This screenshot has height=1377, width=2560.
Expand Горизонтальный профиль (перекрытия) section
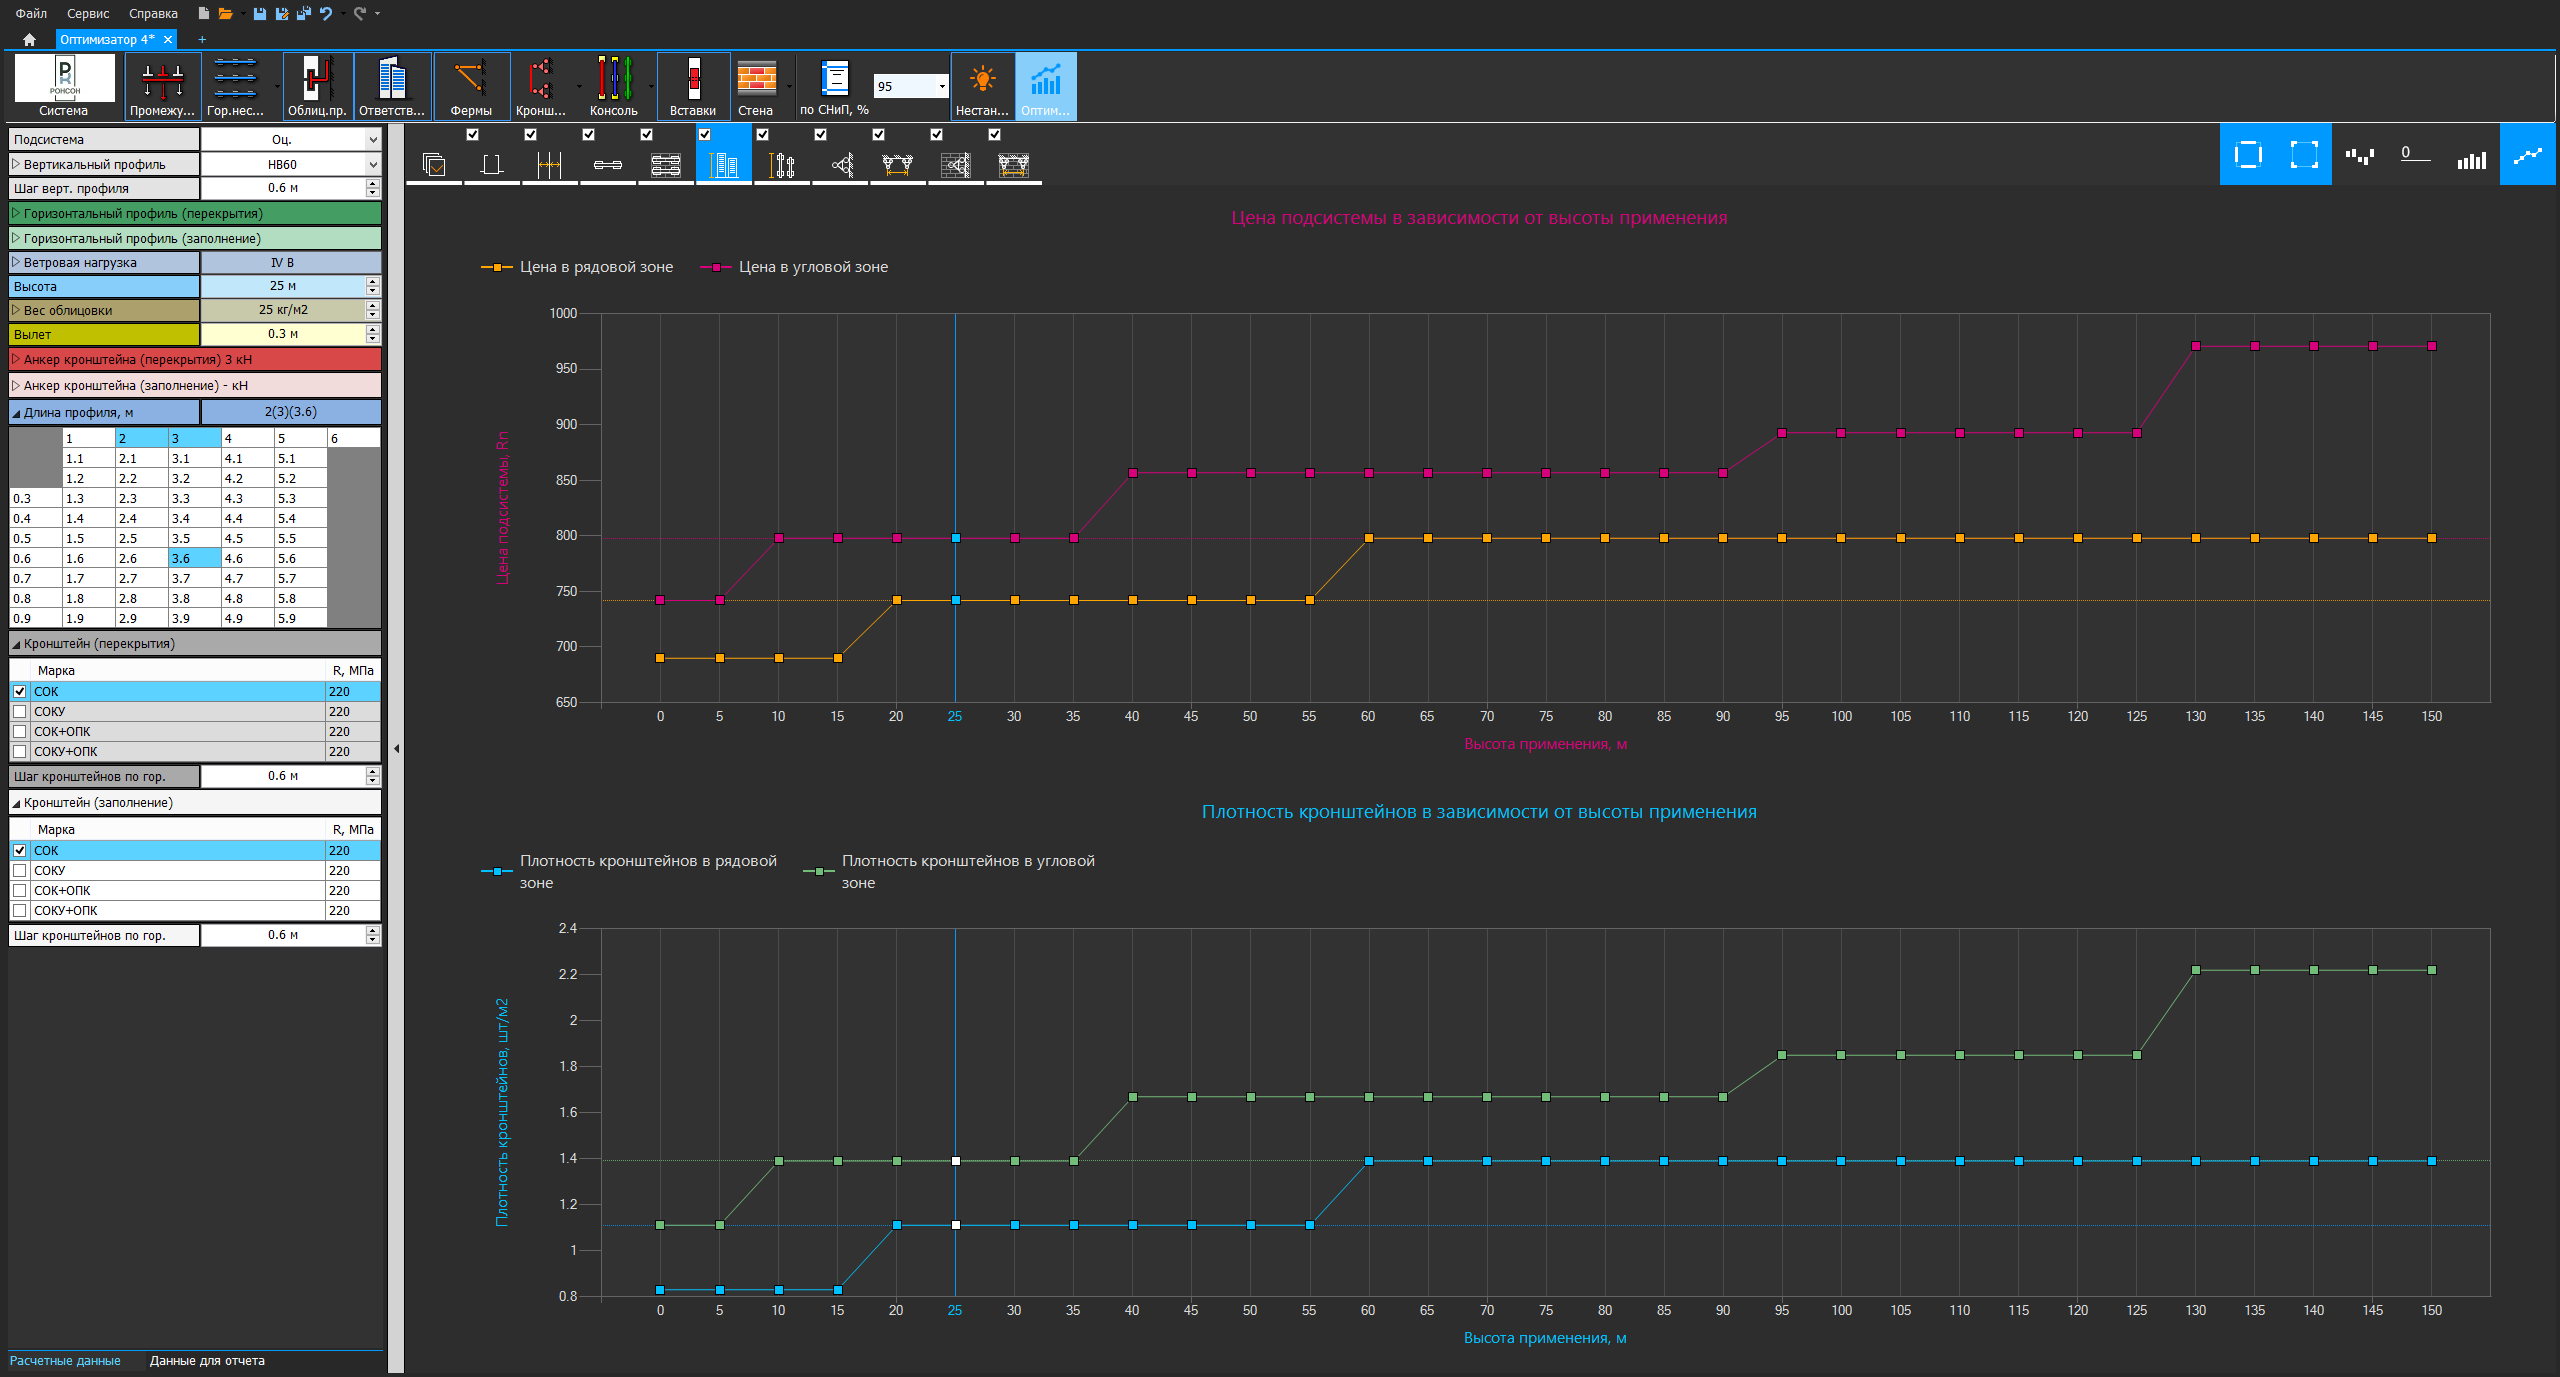click(16, 213)
